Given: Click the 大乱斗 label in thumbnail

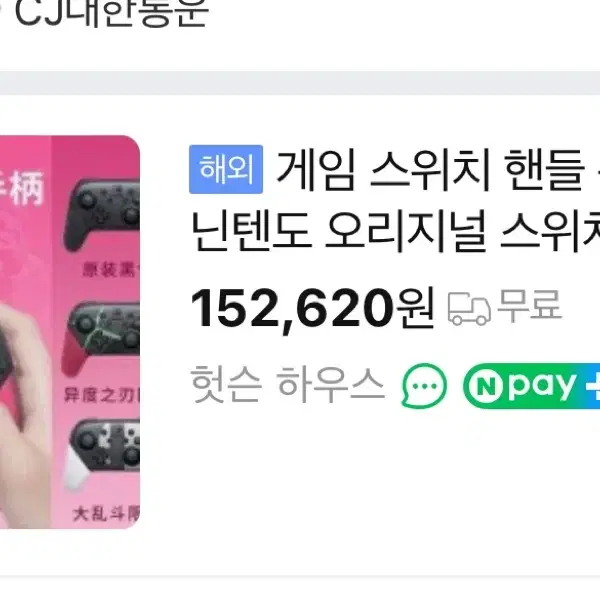Looking at the screenshot, I should click(106, 514).
